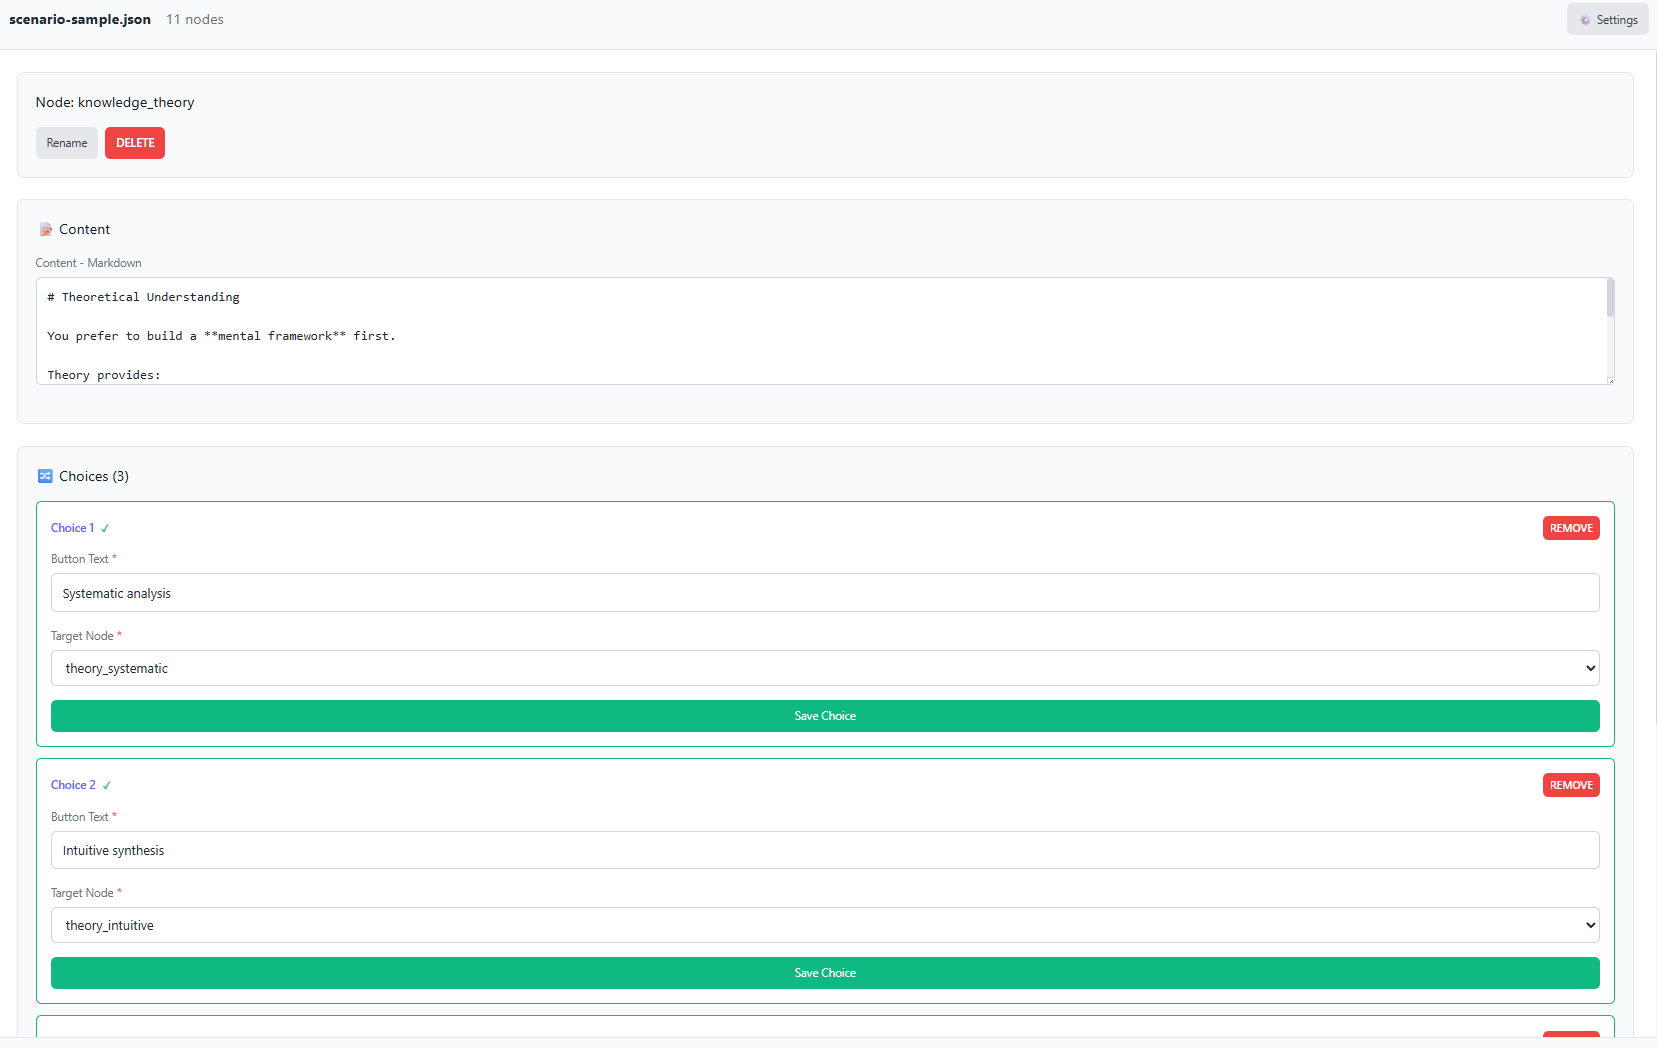This screenshot has width=1657, height=1048.
Task: Click the text area resize handle
Action: pos(1610,380)
